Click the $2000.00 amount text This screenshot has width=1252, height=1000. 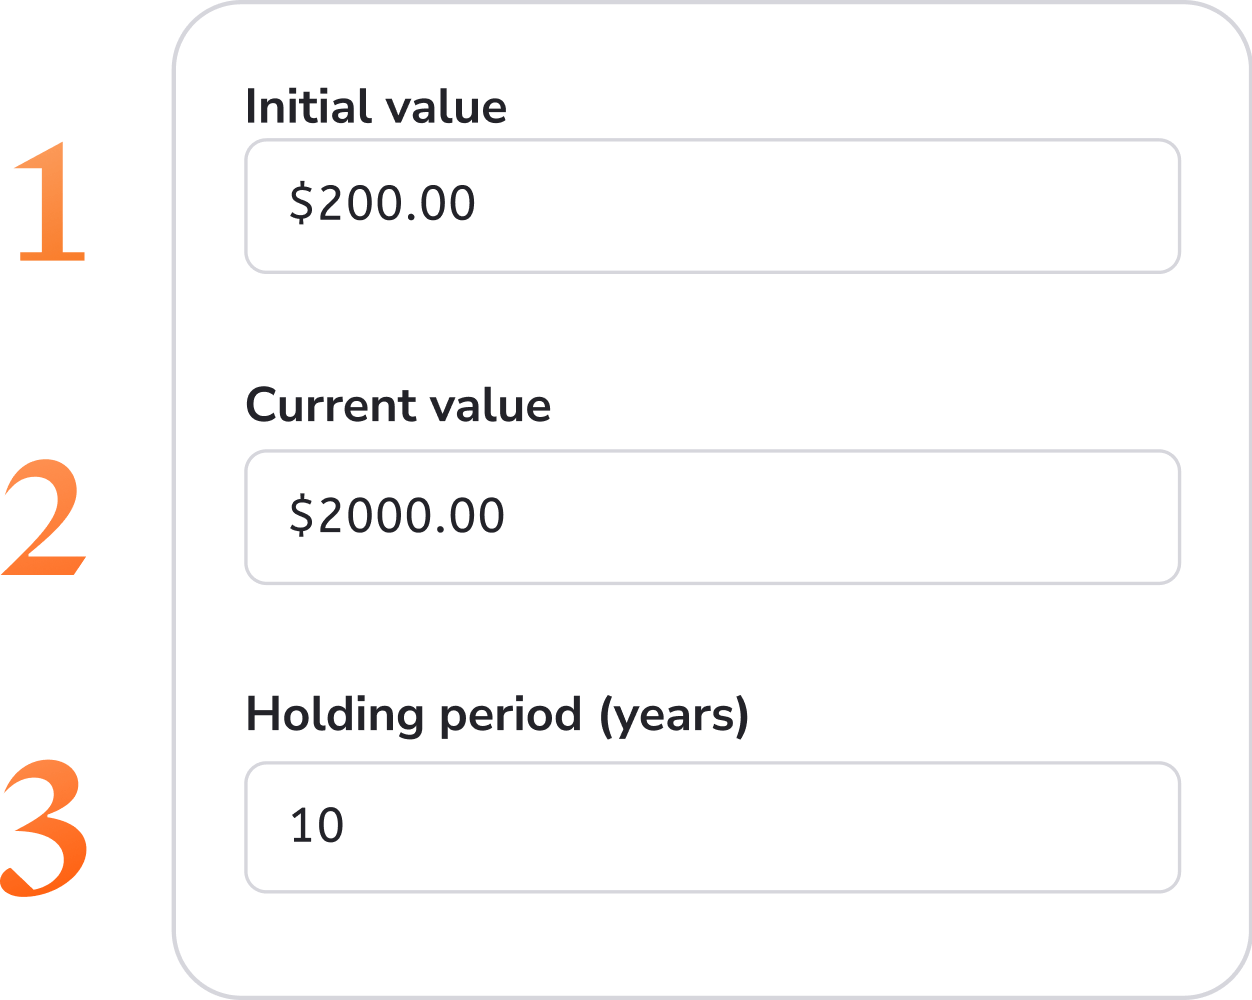point(396,515)
